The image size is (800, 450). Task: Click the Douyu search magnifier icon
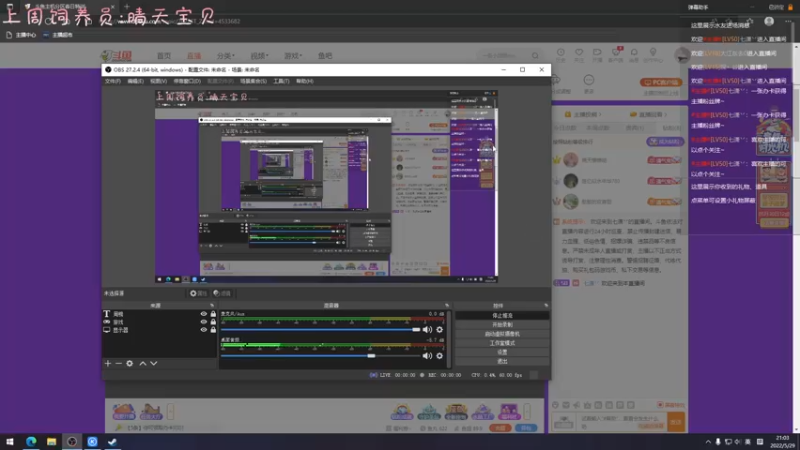[535, 56]
